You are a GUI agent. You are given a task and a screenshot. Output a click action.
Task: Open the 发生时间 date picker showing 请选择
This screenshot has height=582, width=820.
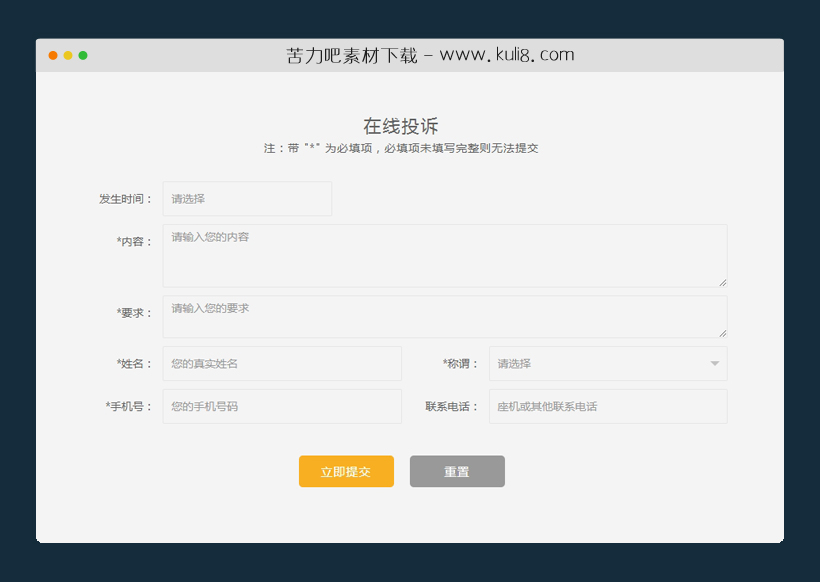point(247,198)
